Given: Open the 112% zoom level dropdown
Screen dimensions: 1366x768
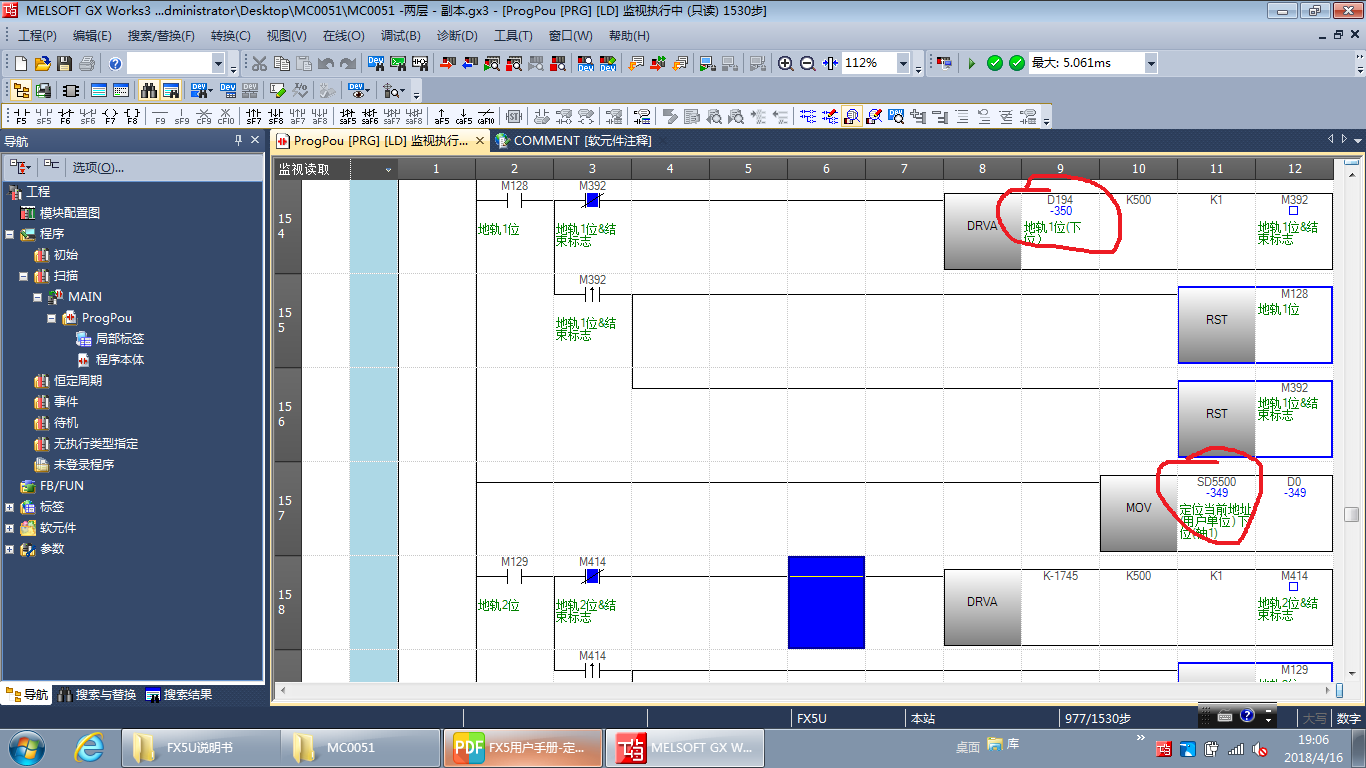Looking at the screenshot, I should tap(903, 63).
